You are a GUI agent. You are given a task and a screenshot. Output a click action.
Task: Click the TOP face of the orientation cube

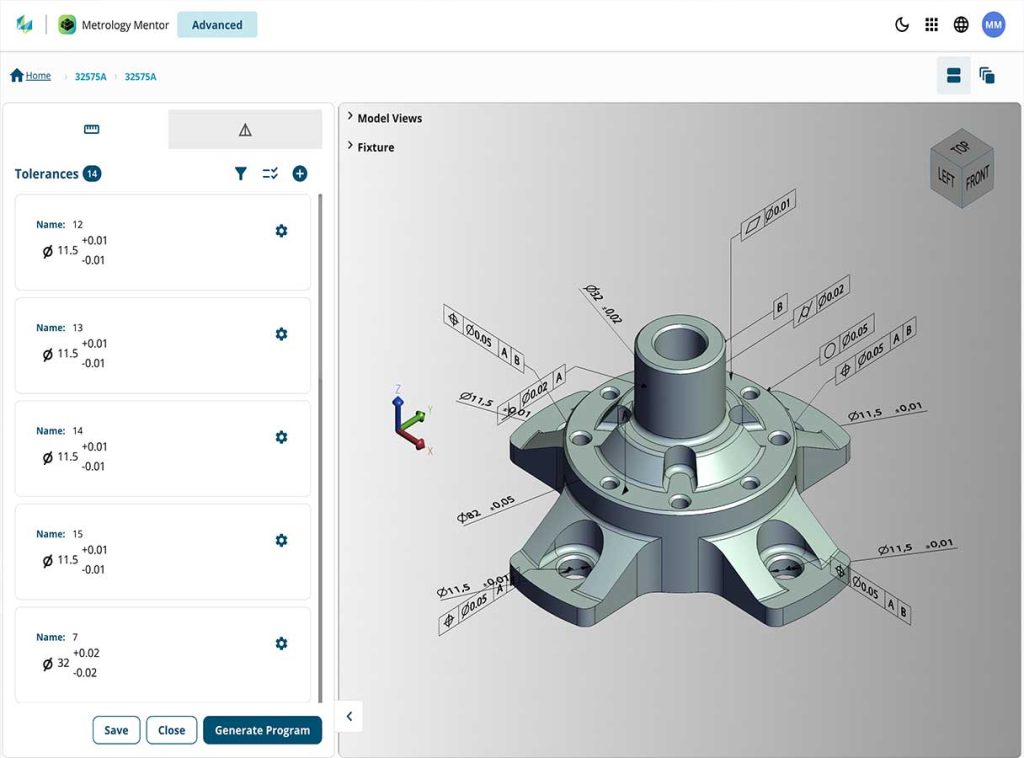(959, 151)
